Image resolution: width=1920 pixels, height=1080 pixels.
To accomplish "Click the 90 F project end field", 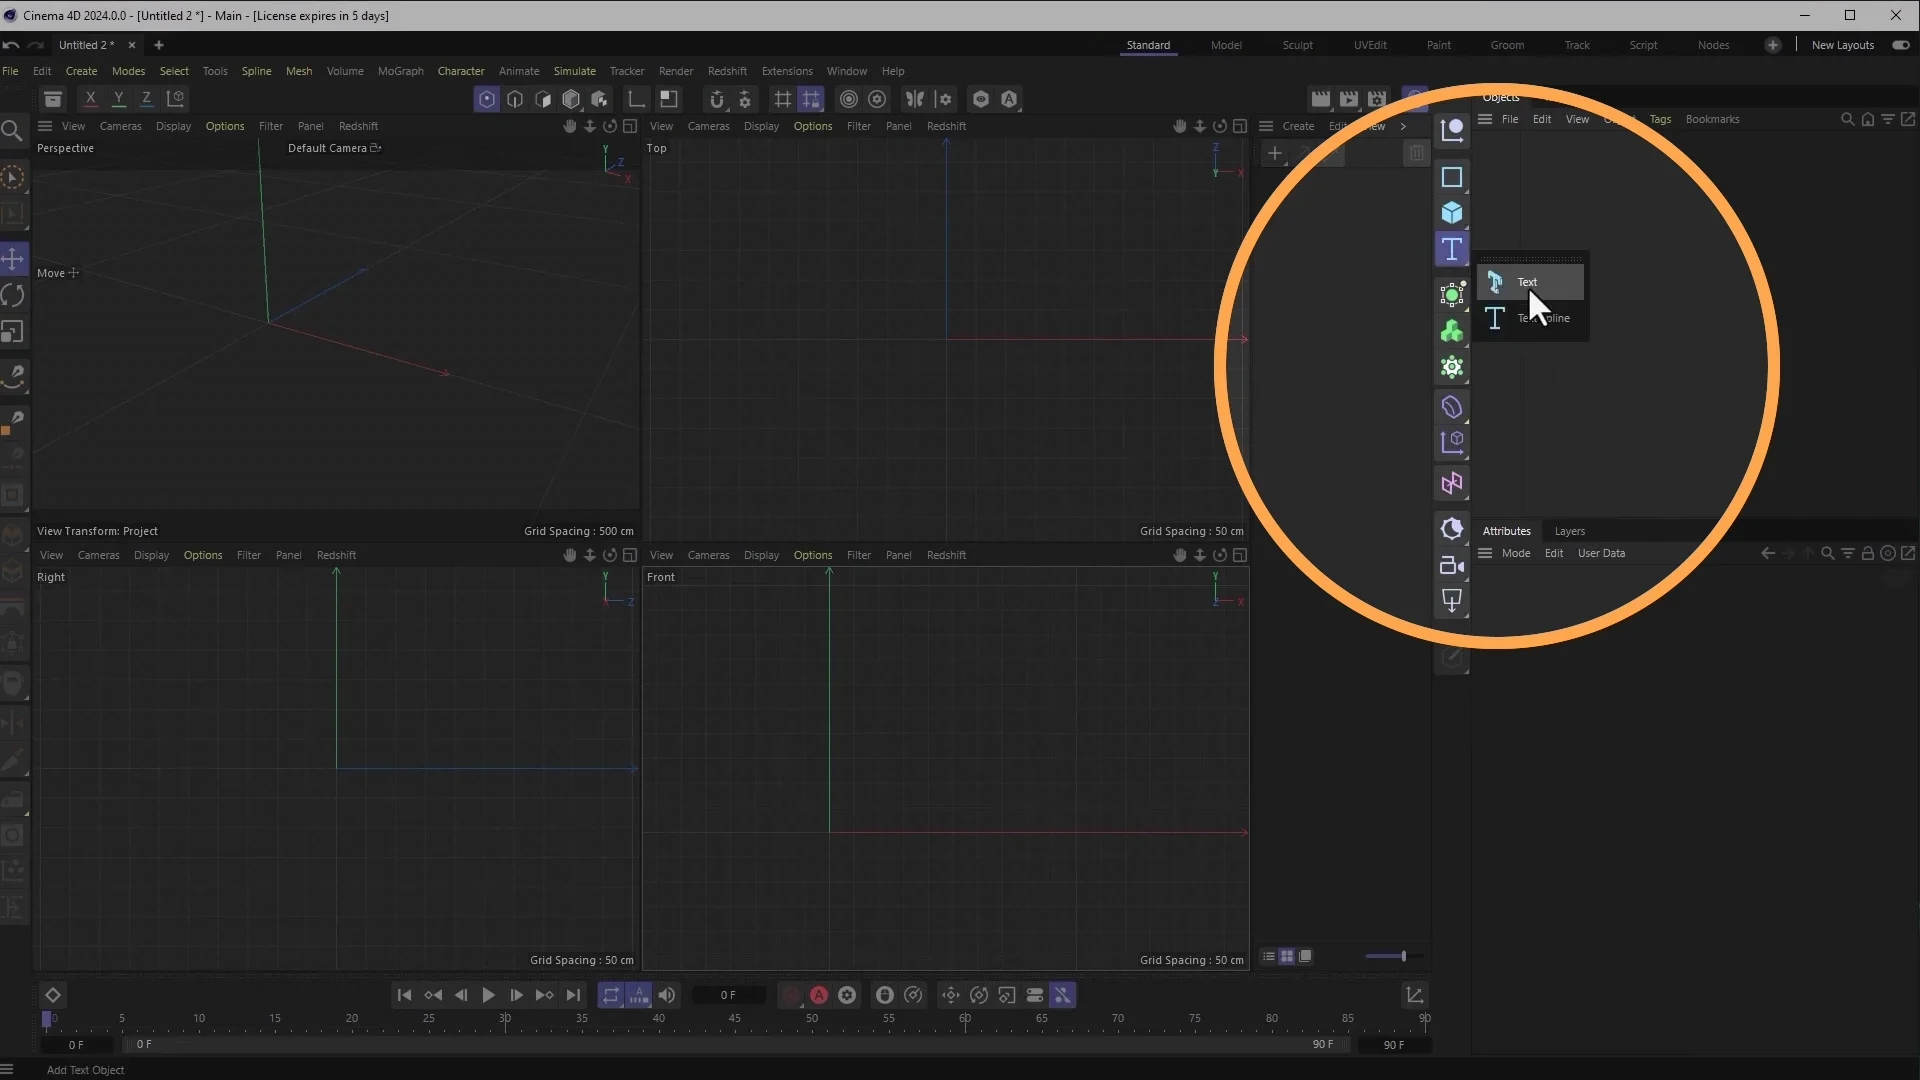I will click(x=1393, y=1044).
